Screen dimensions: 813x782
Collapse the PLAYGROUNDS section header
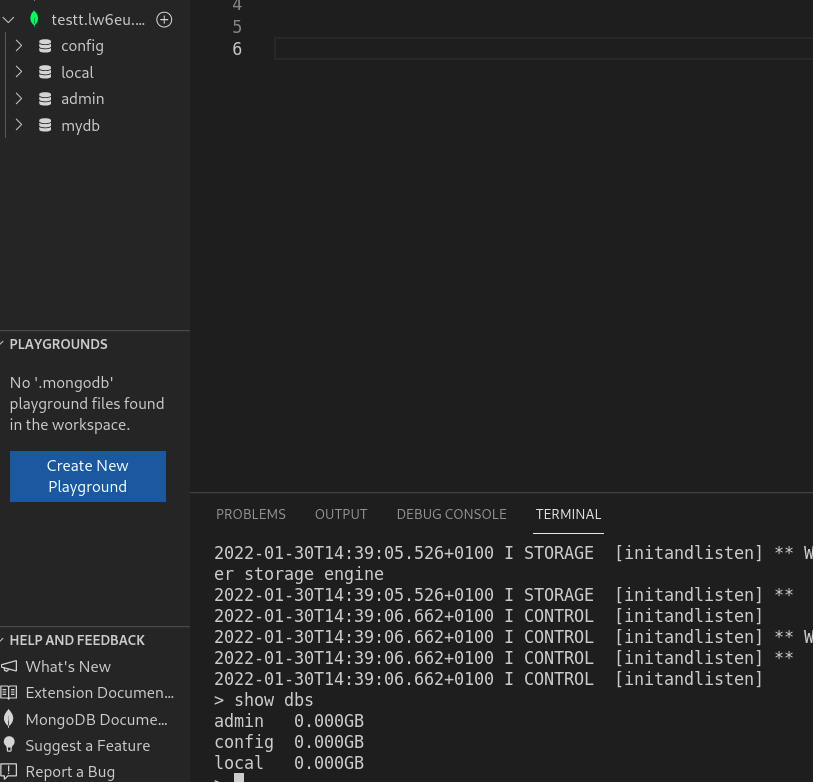[58, 344]
